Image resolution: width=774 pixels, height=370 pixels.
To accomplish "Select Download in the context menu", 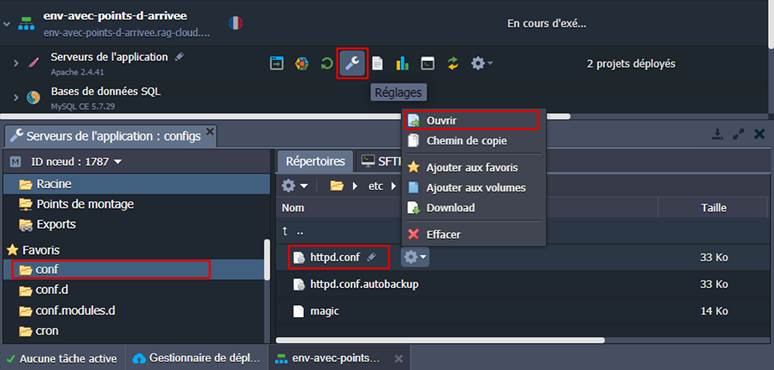I will pyautogui.click(x=474, y=208).
